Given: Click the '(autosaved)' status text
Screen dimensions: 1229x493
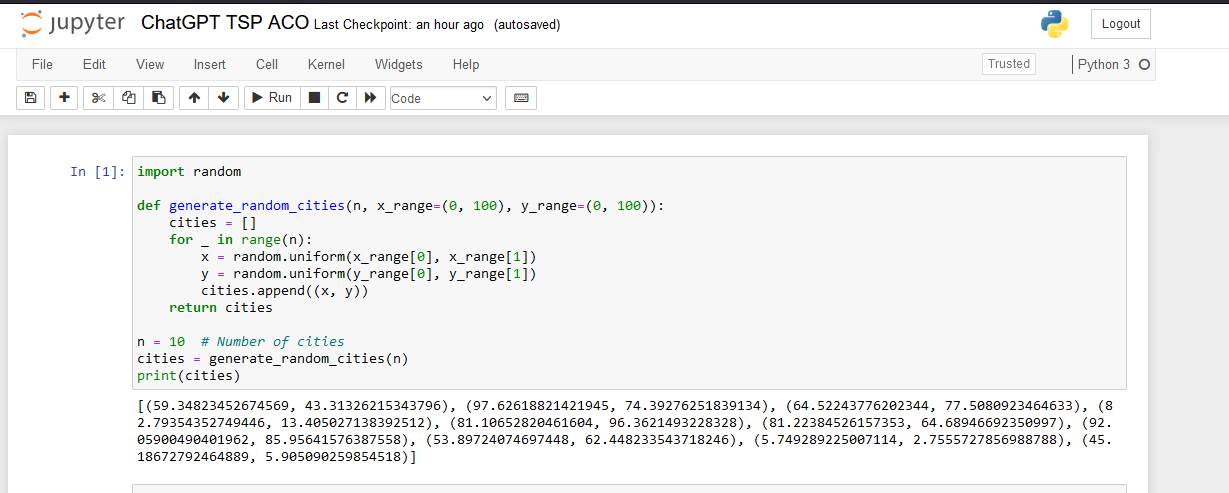Looking at the screenshot, I should [527, 25].
